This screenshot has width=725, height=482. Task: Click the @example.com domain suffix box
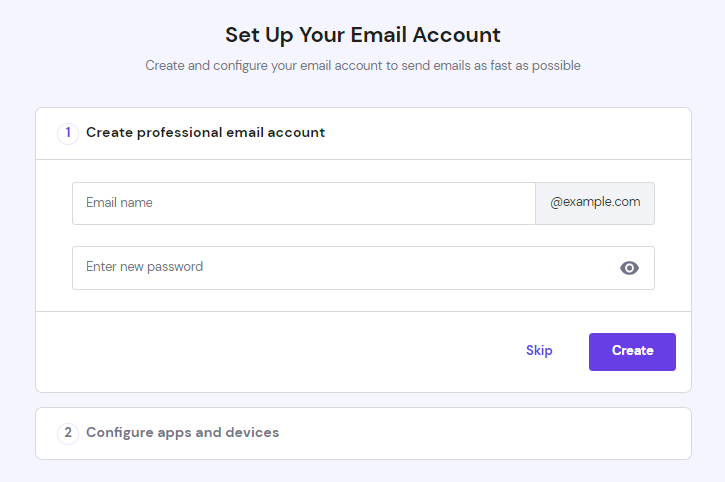tap(595, 203)
